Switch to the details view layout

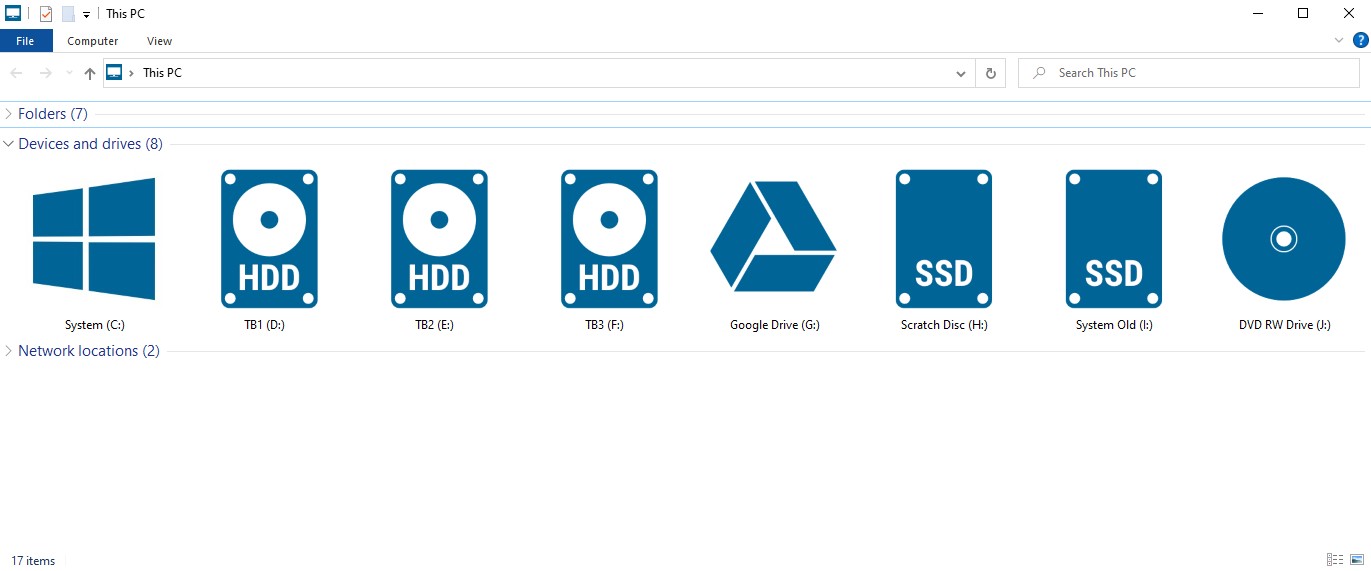click(x=1335, y=560)
